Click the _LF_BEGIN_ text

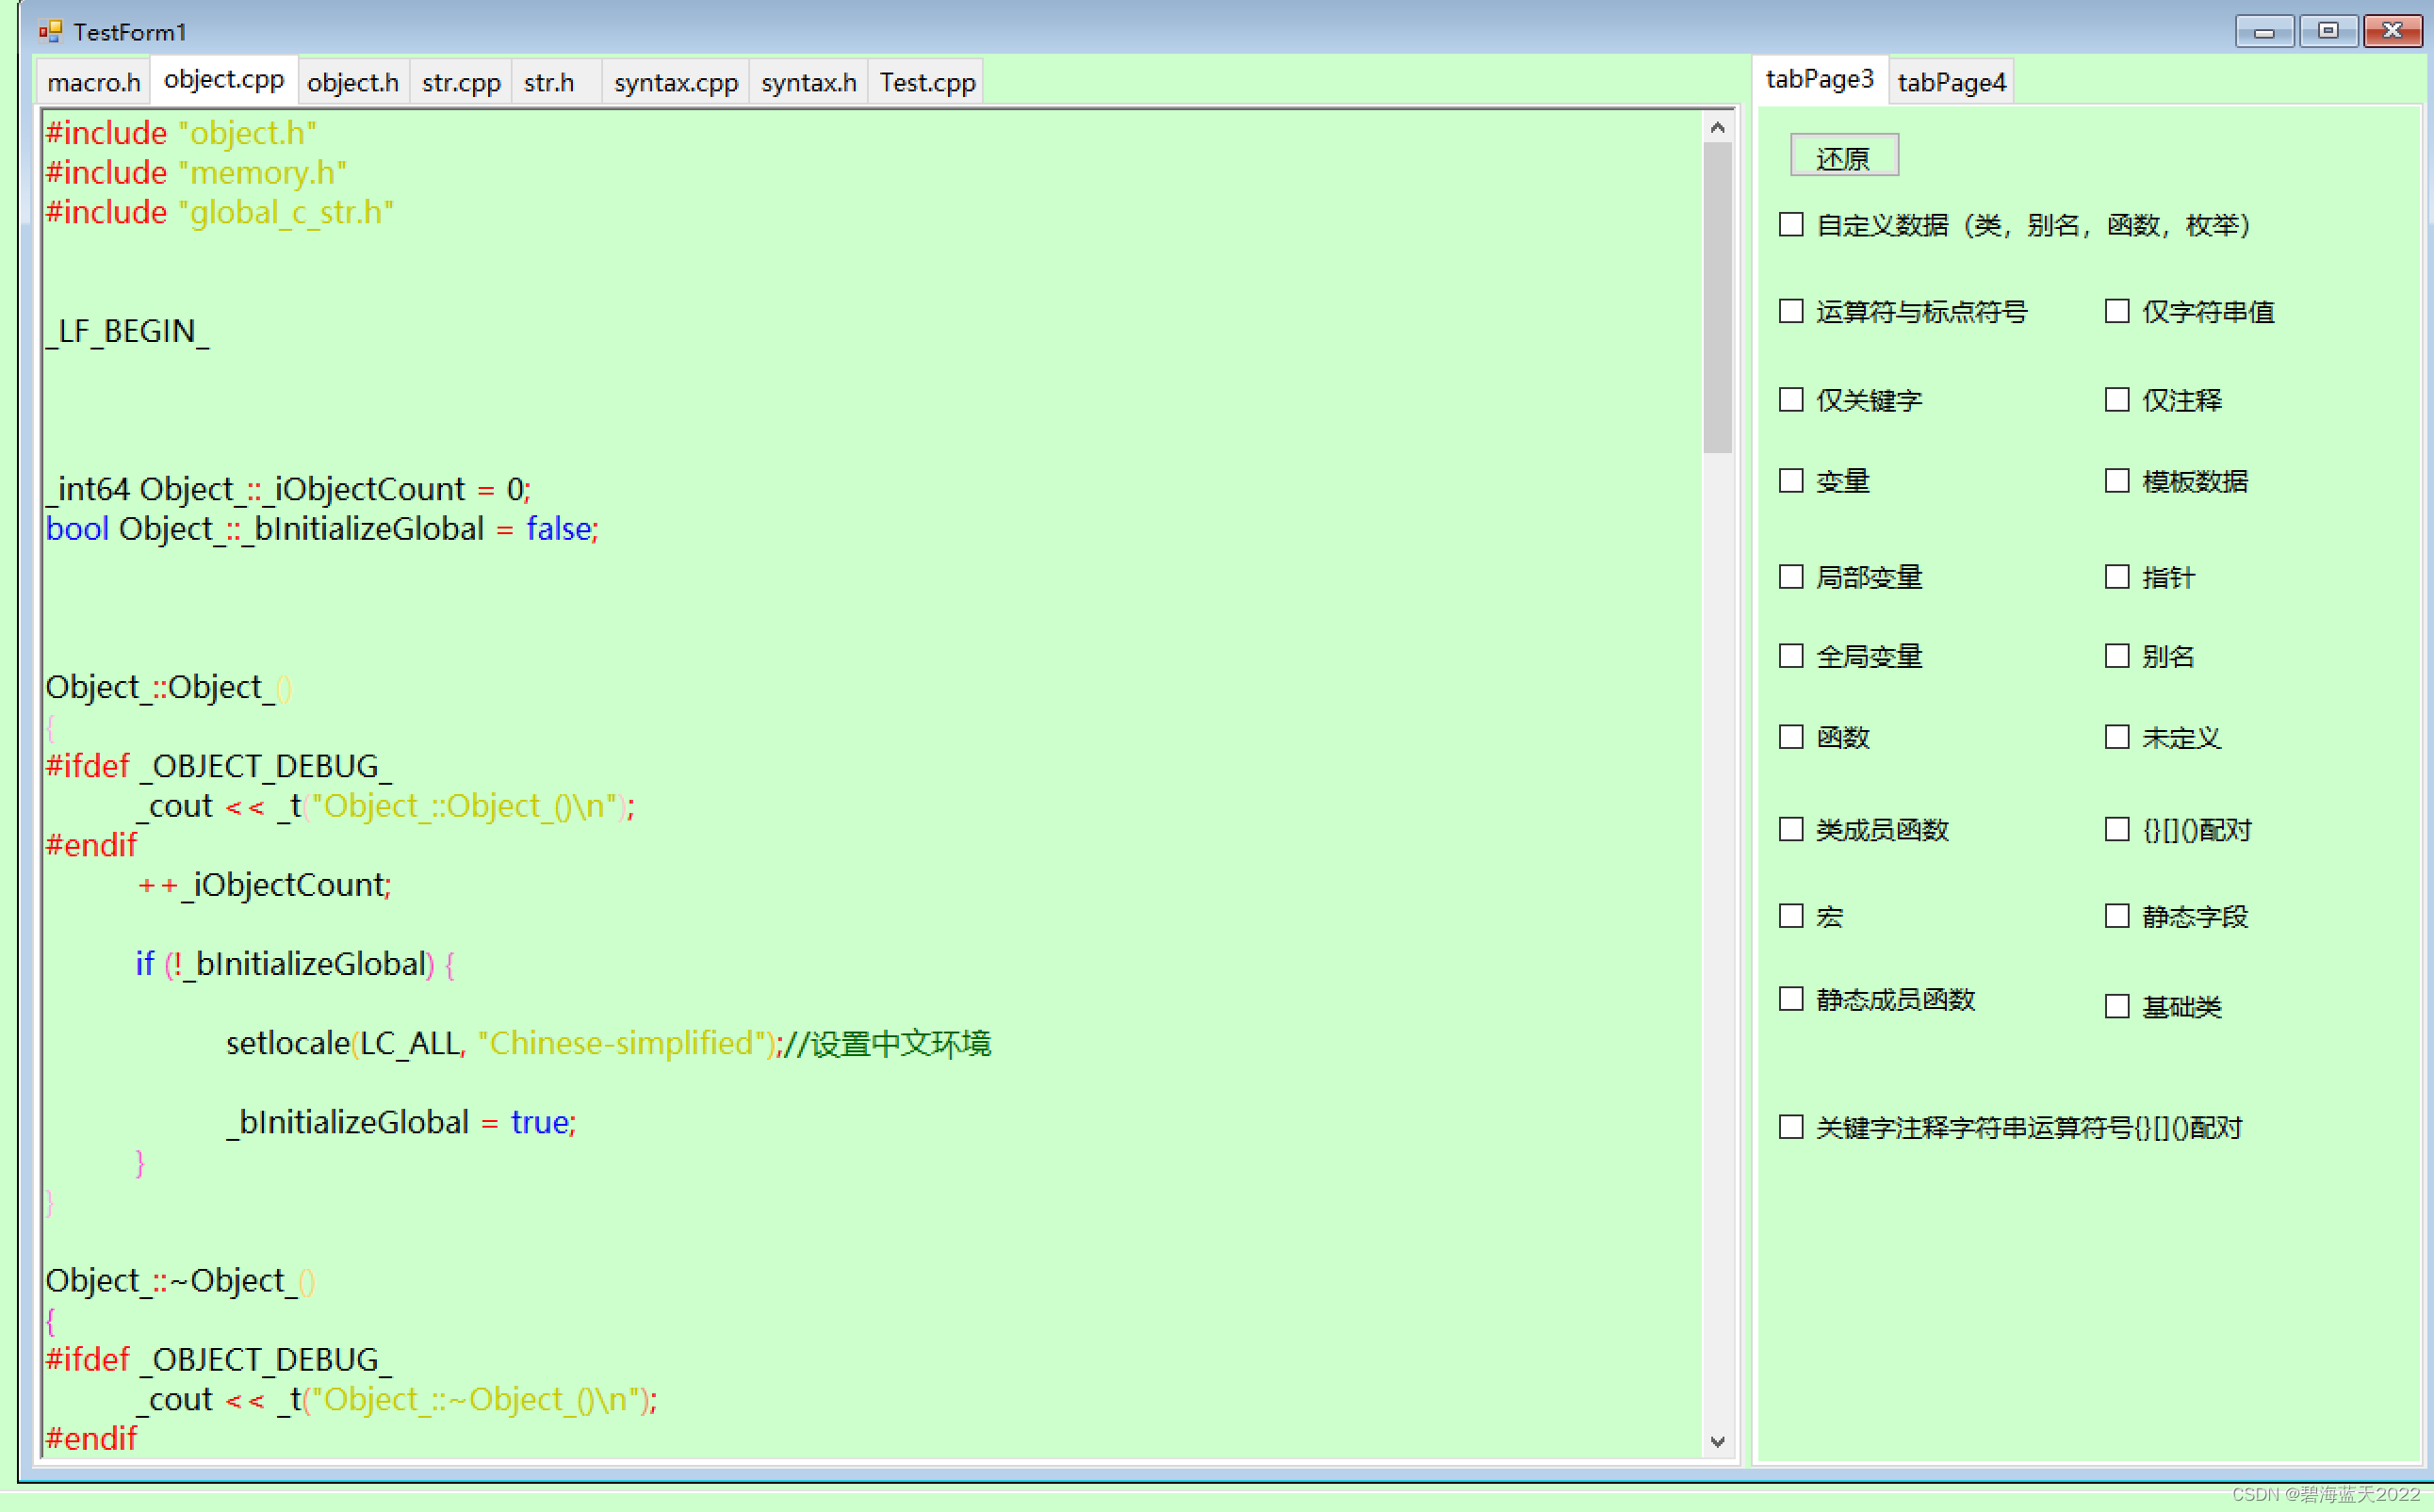tap(128, 331)
